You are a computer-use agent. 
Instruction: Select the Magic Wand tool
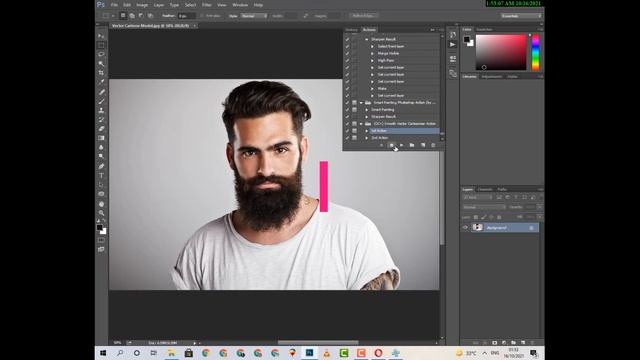tap(101, 64)
